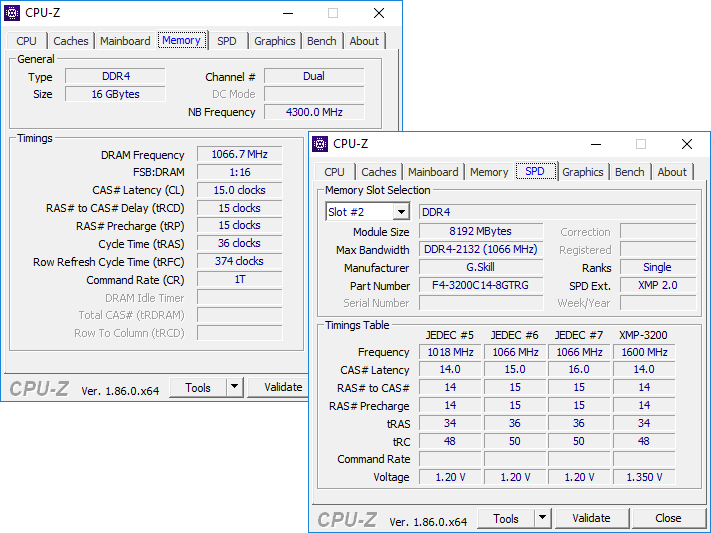The width and height of the screenshot is (711, 533).
Task: Click Cycle Time tRAS value 36 clocks
Action: click(x=239, y=244)
